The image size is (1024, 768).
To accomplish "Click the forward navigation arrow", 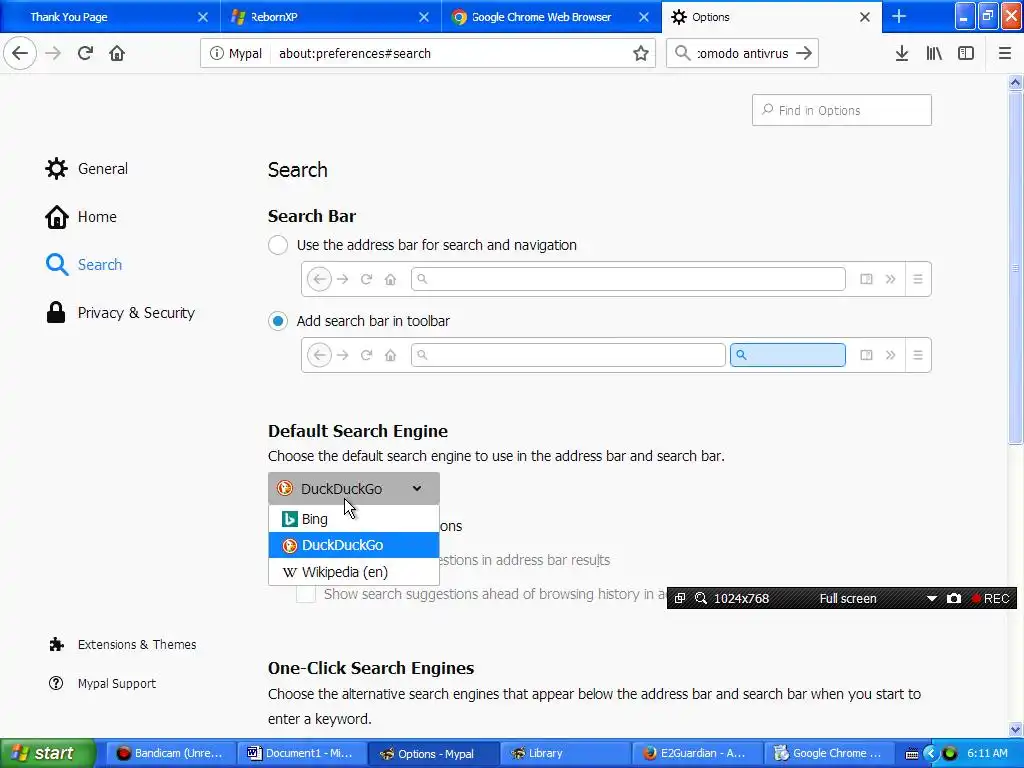I will tap(53, 53).
